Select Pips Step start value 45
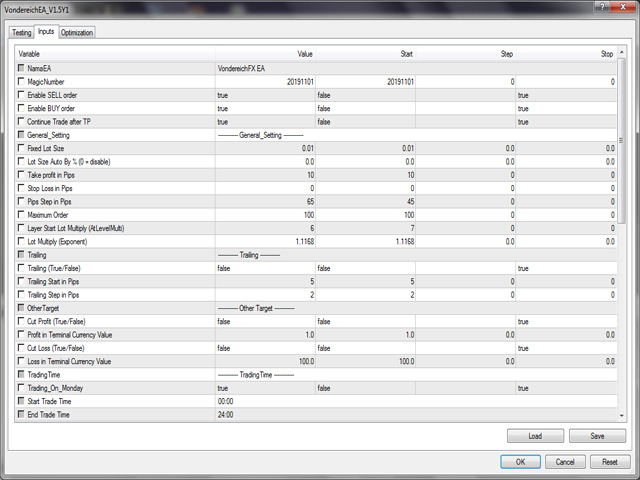640x480 pixels. coord(365,202)
